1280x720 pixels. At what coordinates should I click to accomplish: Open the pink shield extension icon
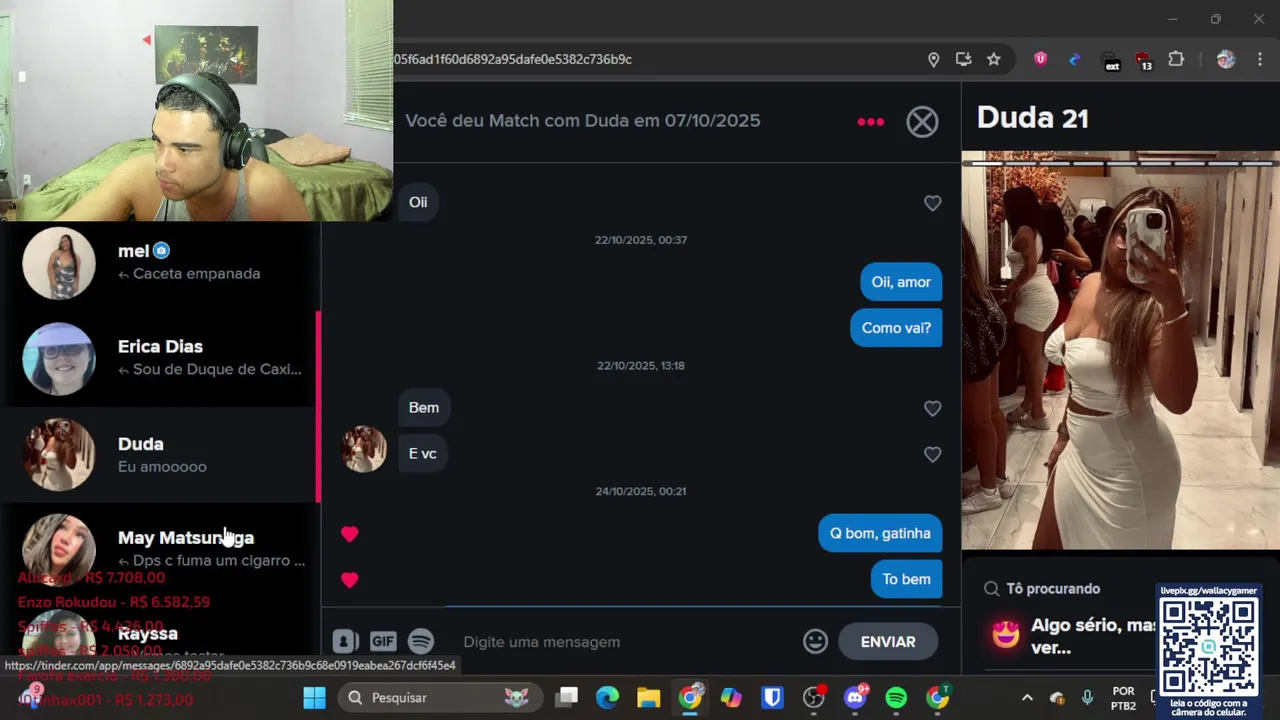pyautogui.click(x=1040, y=59)
